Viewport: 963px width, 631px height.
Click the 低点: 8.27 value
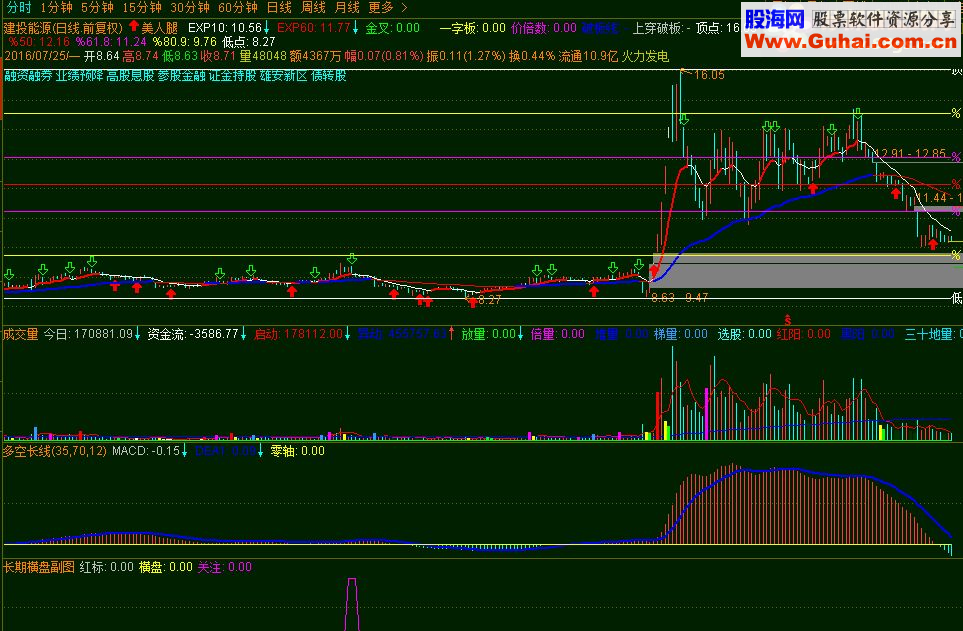[x=249, y=42]
